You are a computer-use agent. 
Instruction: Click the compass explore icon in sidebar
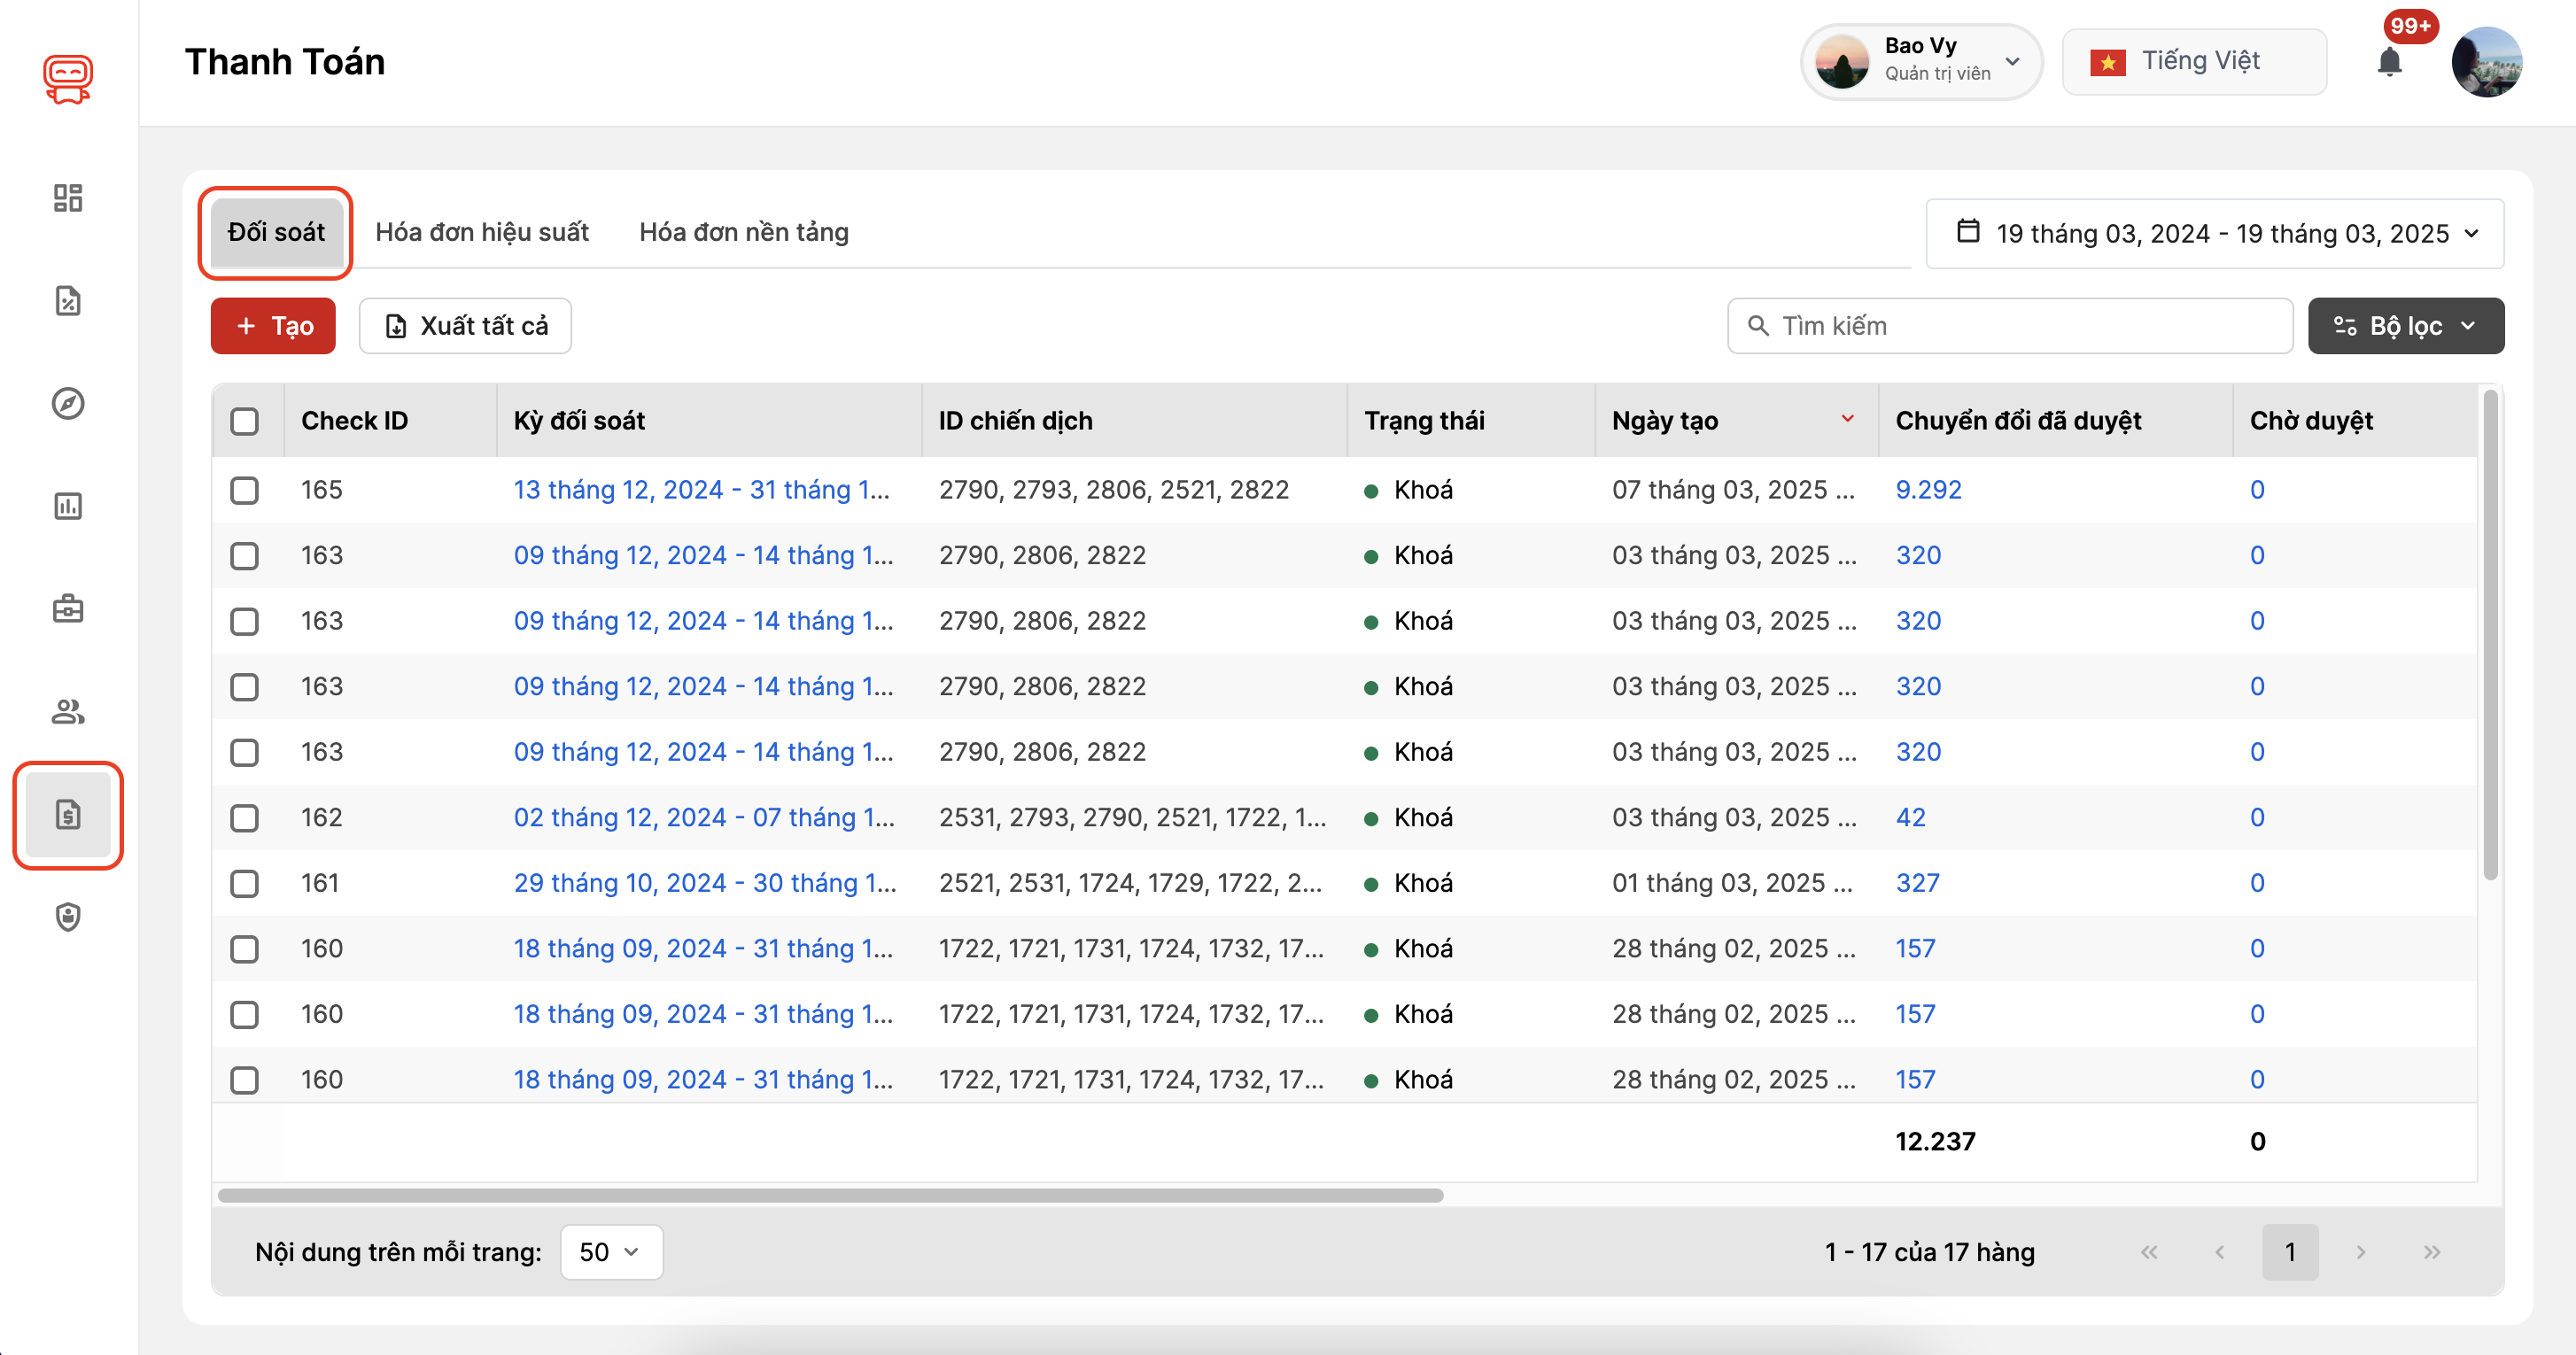tap(67, 403)
